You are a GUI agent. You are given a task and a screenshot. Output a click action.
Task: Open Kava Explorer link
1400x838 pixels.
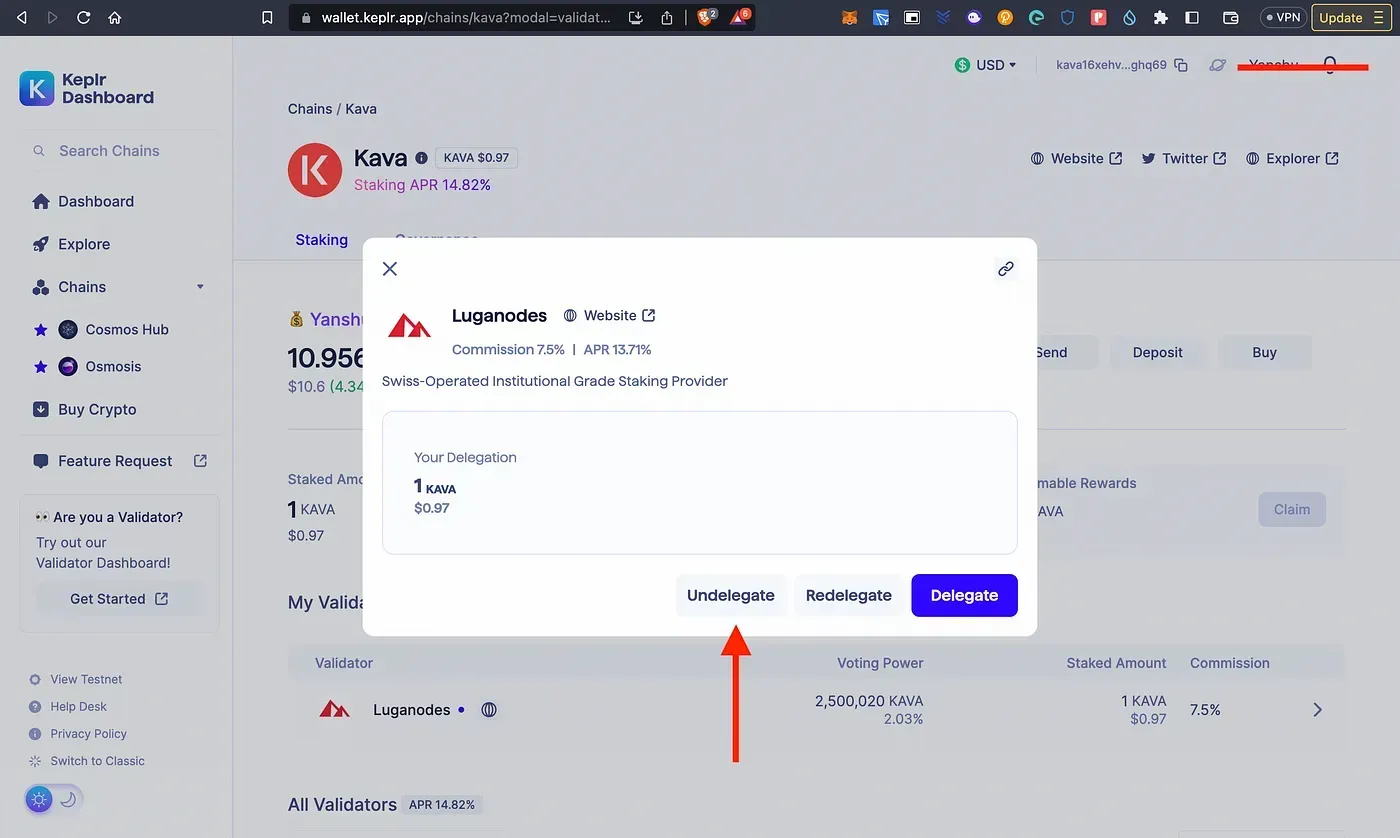(1292, 158)
